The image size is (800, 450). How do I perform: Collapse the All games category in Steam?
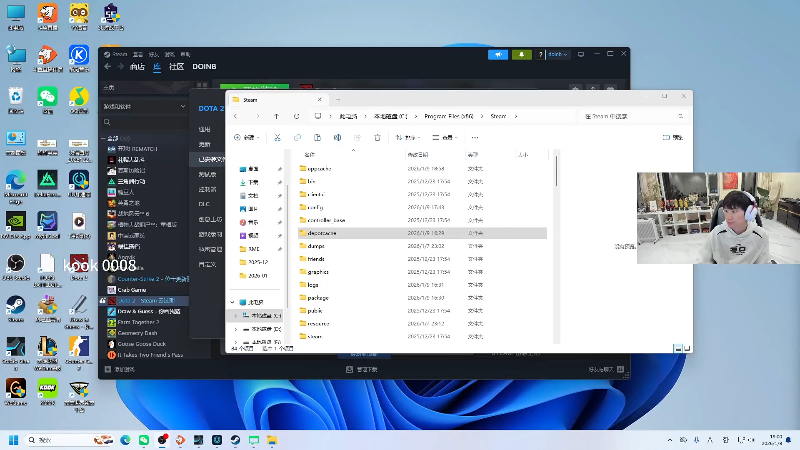click(x=104, y=138)
